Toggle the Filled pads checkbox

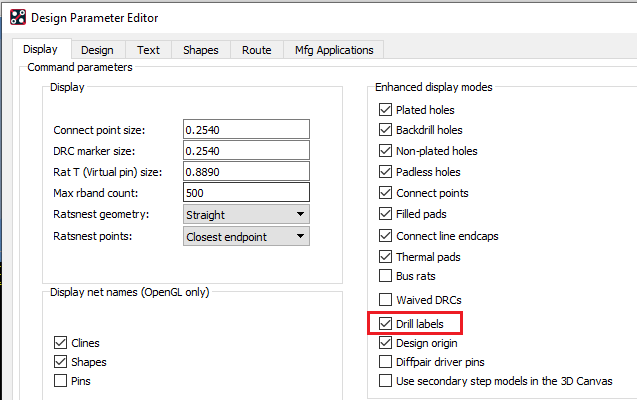pos(385,214)
